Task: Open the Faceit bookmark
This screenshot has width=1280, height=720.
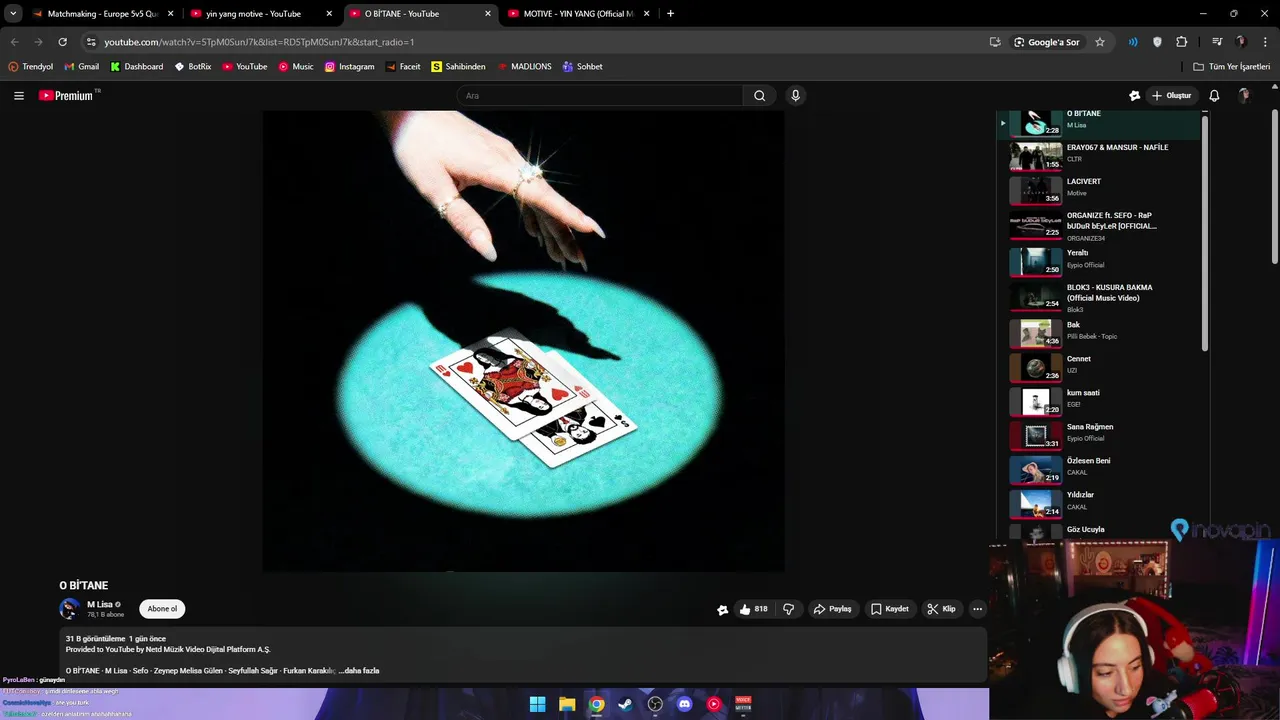Action: tap(402, 67)
